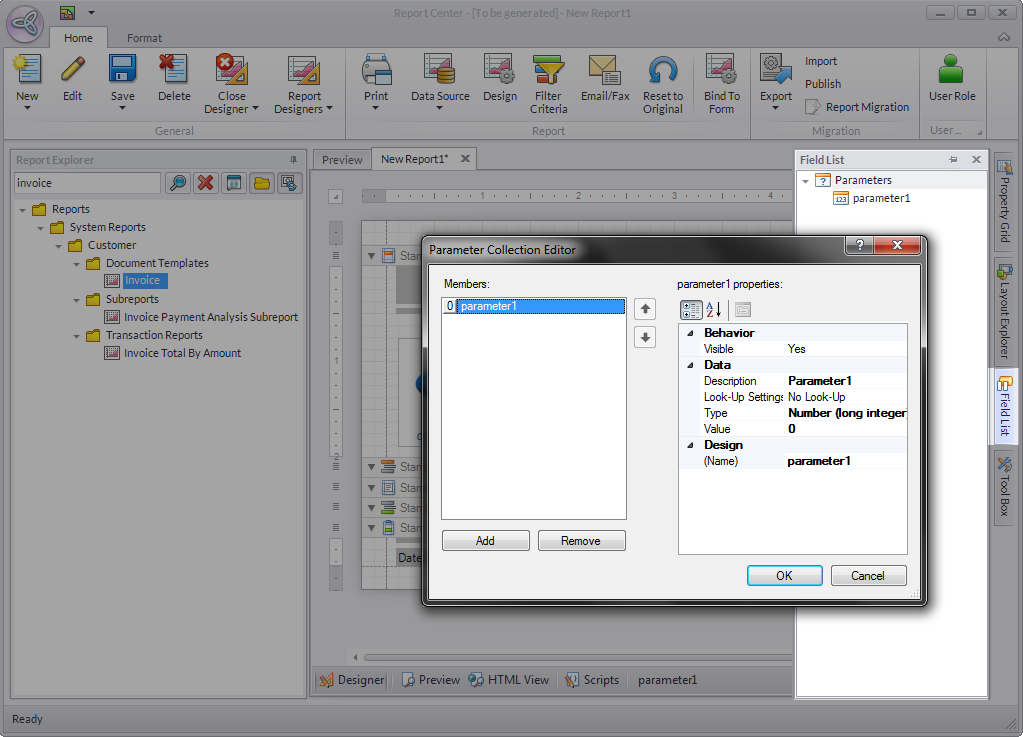The image size is (1023, 737).
Task: Open the User Role icon
Action: point(951,70)
